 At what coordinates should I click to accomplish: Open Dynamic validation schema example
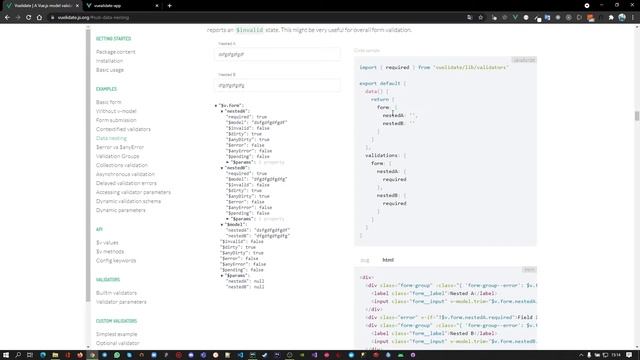[129, 201]
